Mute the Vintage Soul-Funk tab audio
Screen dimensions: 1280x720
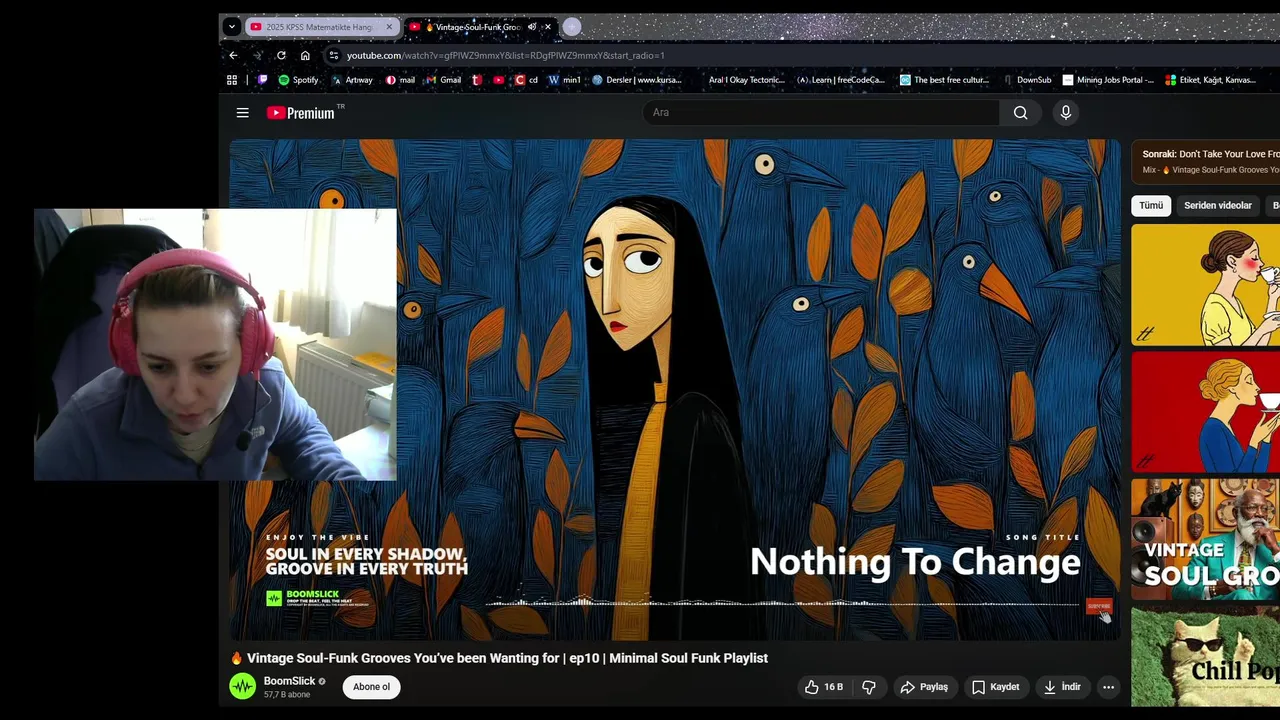[x=532, y=27]
